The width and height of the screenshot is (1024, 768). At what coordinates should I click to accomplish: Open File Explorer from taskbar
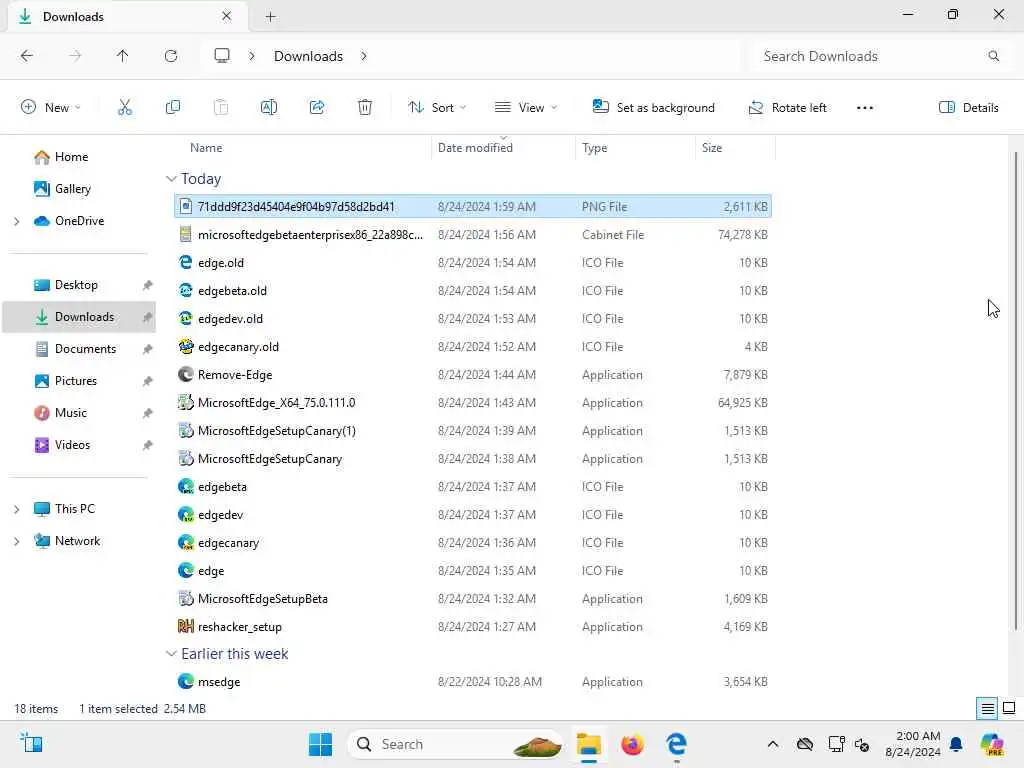click(588, 744)
